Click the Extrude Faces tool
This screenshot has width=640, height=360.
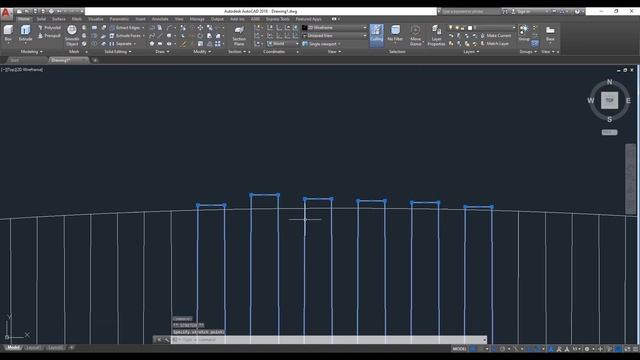pyautogui.click(x=127, y=36)
